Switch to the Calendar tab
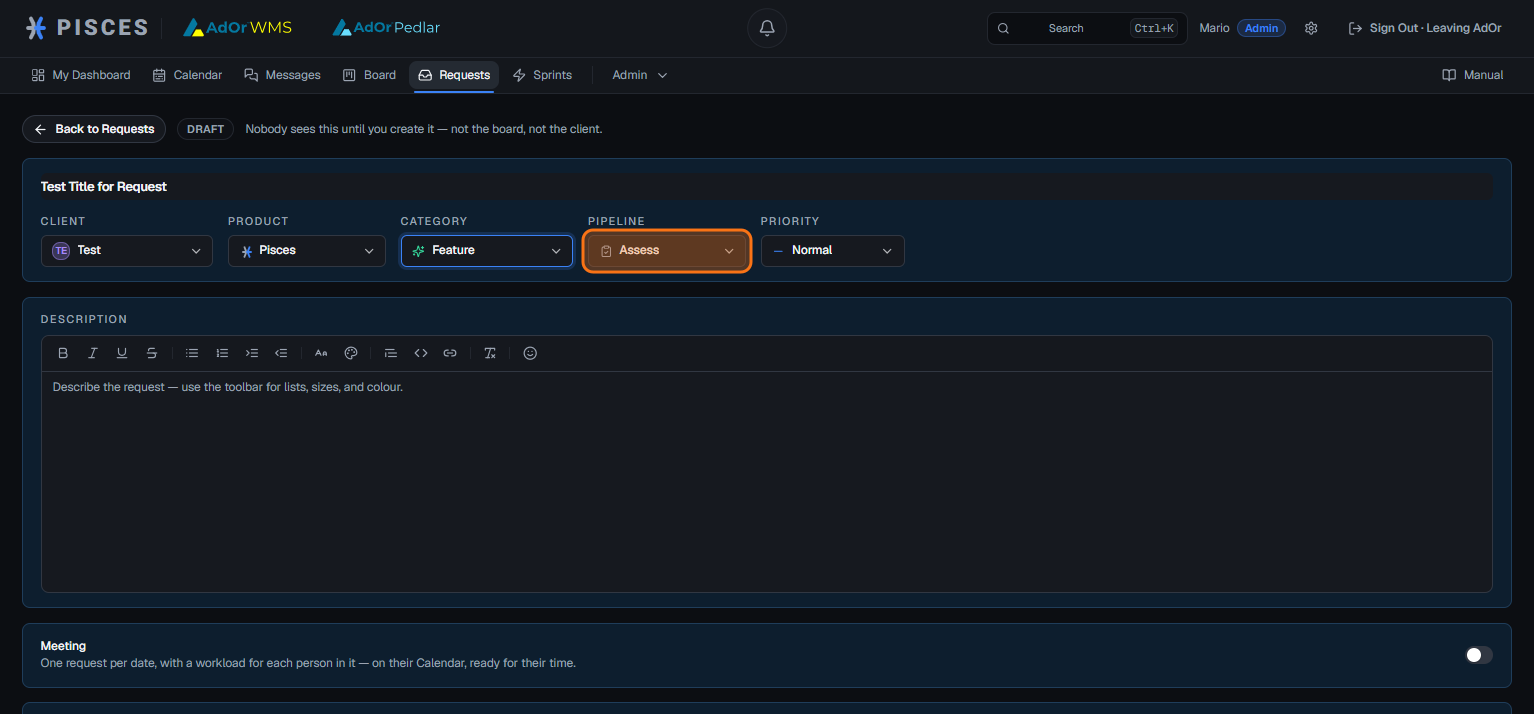 tap(187, 75)
